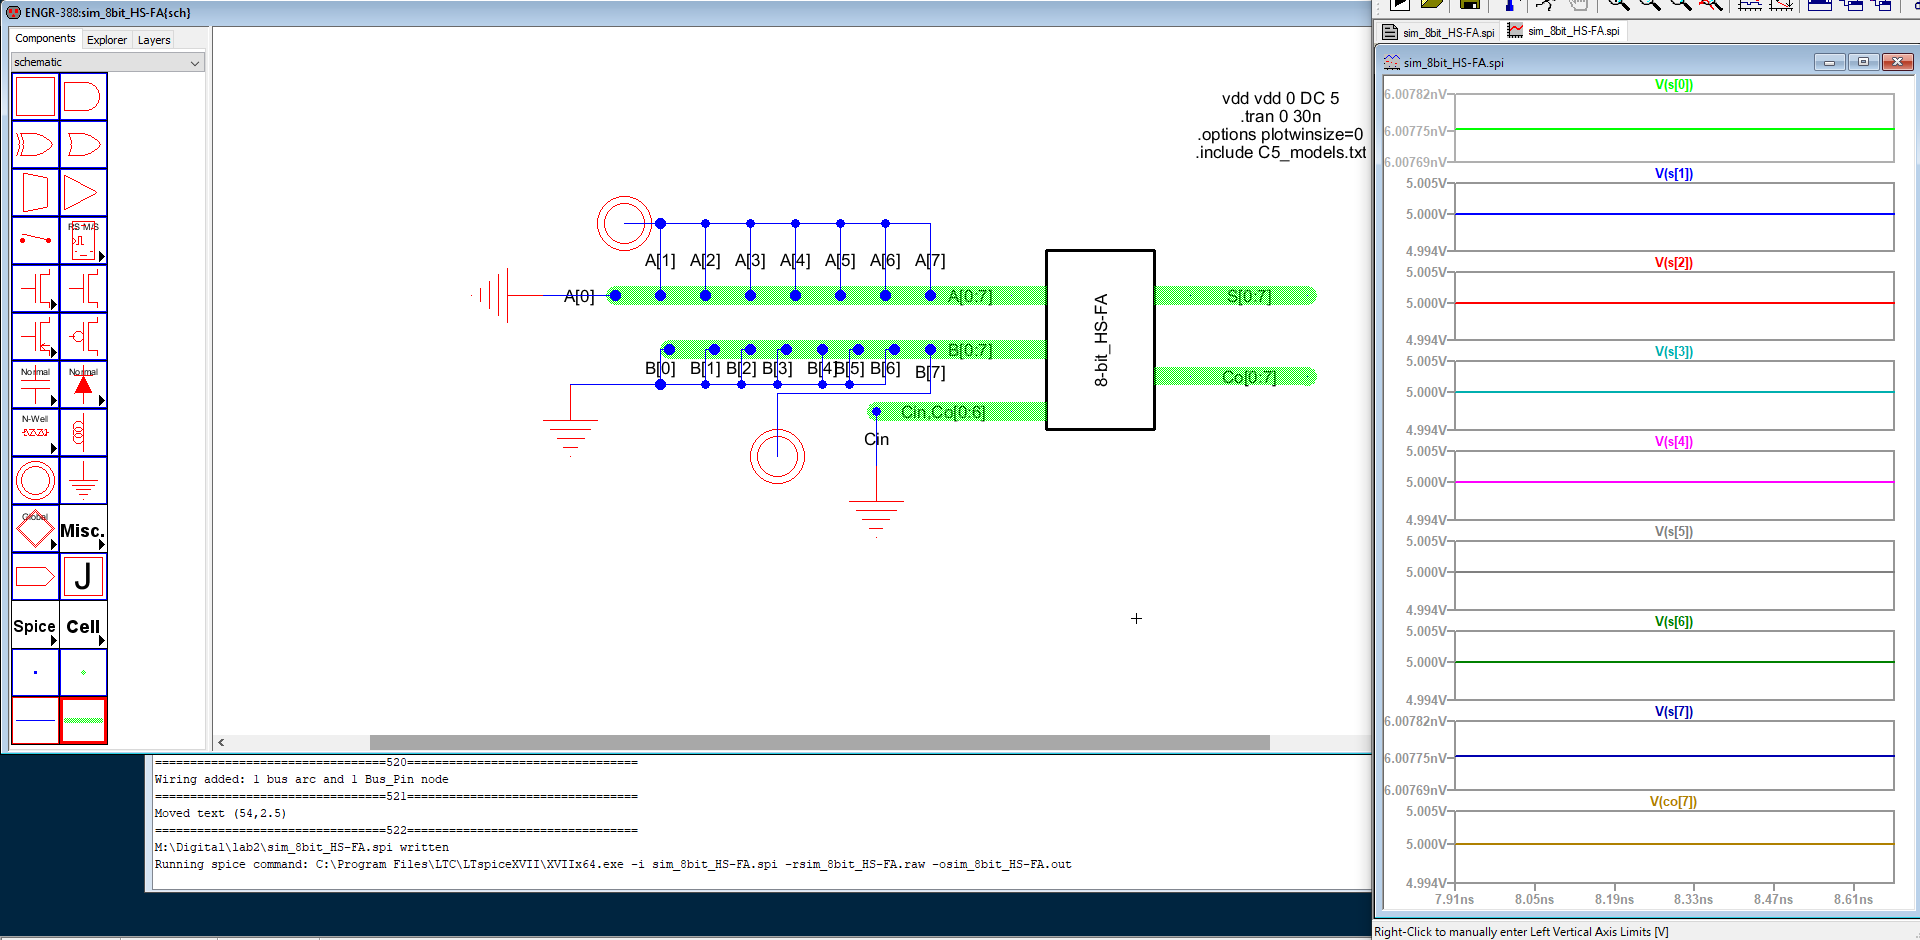Click the V(s[5]) trace label
Viewport: 1920px width, 940px height.
click(x=1674, y=531)
